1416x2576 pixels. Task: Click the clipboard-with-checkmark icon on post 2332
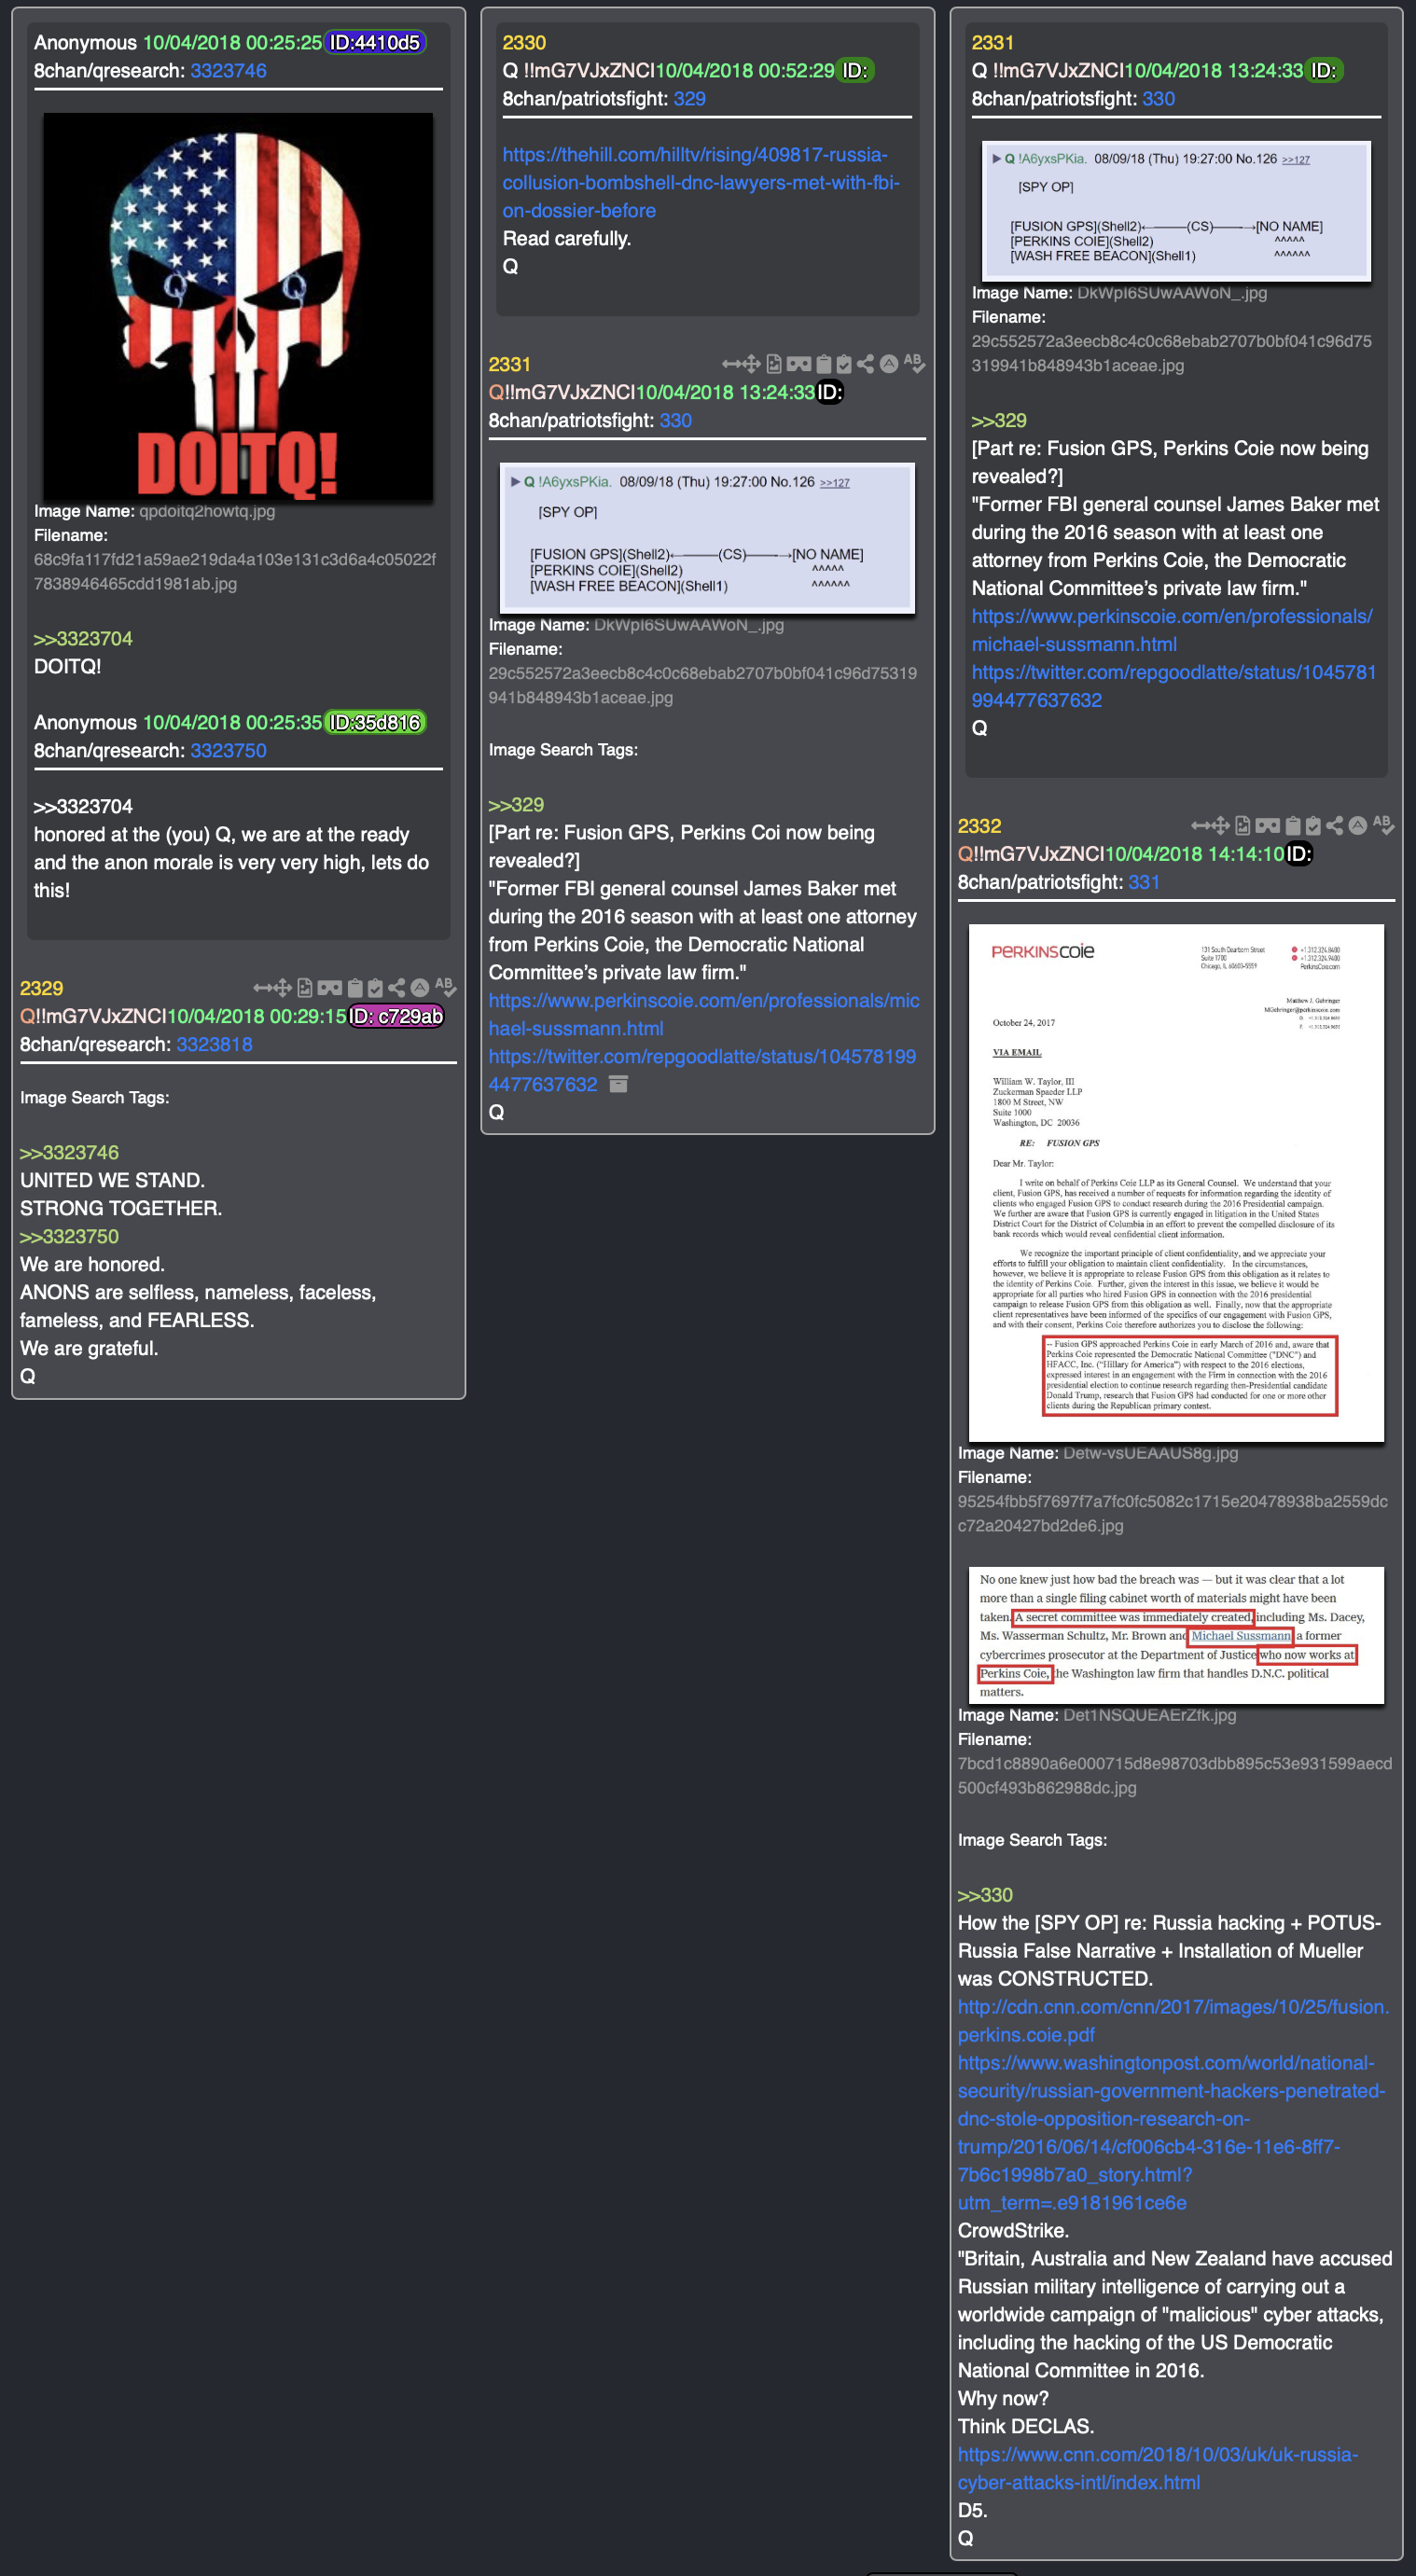pos(1313,826)
